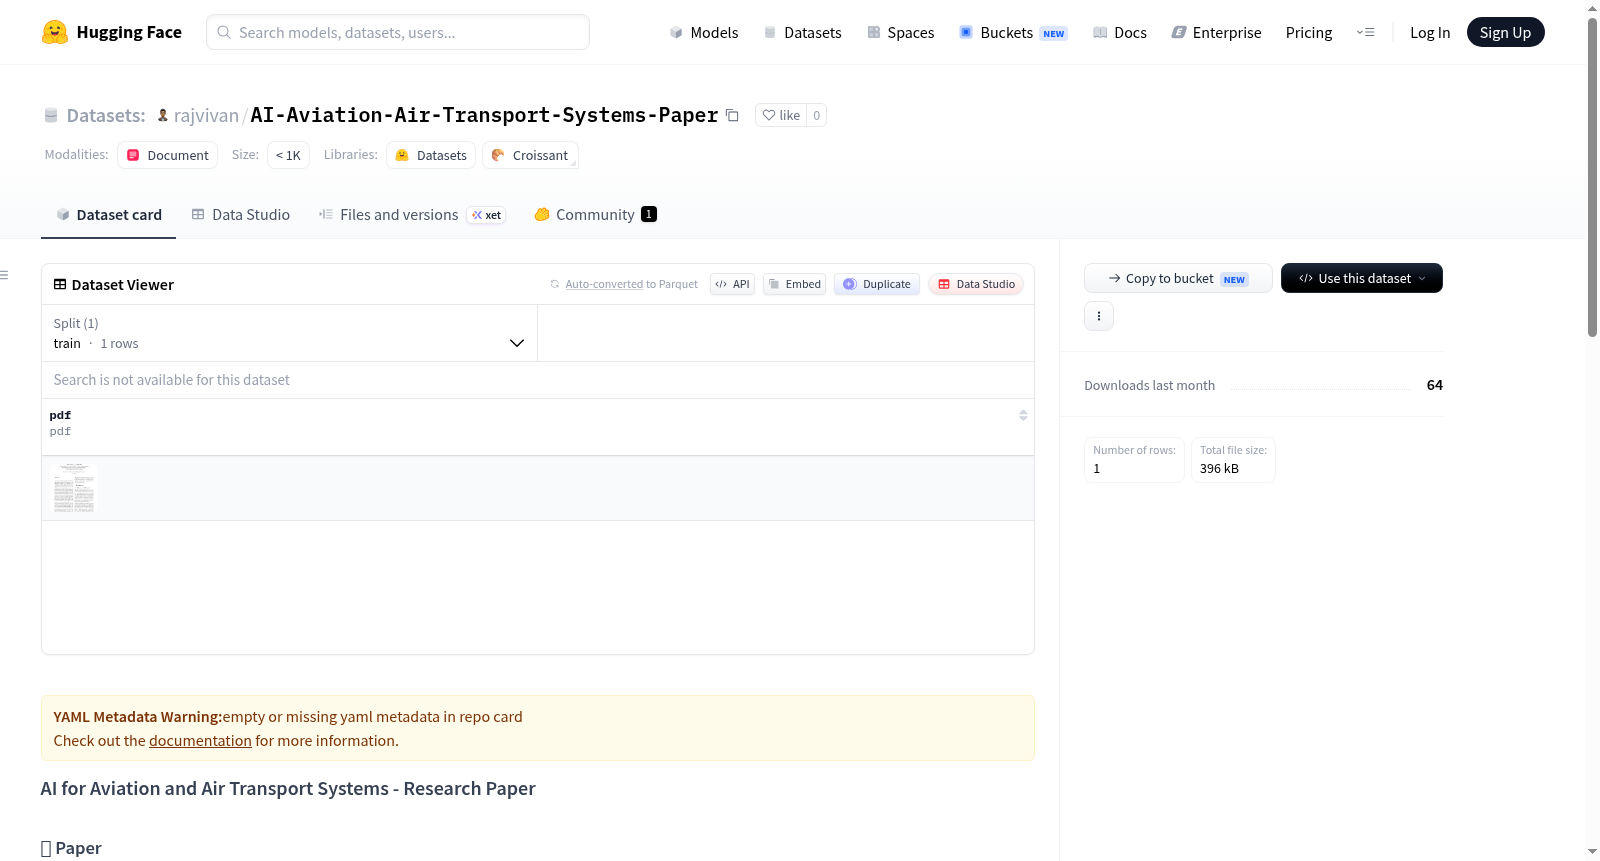Follow the documentation link in YAML warning
Image resolution: width=1600 pixels, height=861 pixels.
coord(200,741)
